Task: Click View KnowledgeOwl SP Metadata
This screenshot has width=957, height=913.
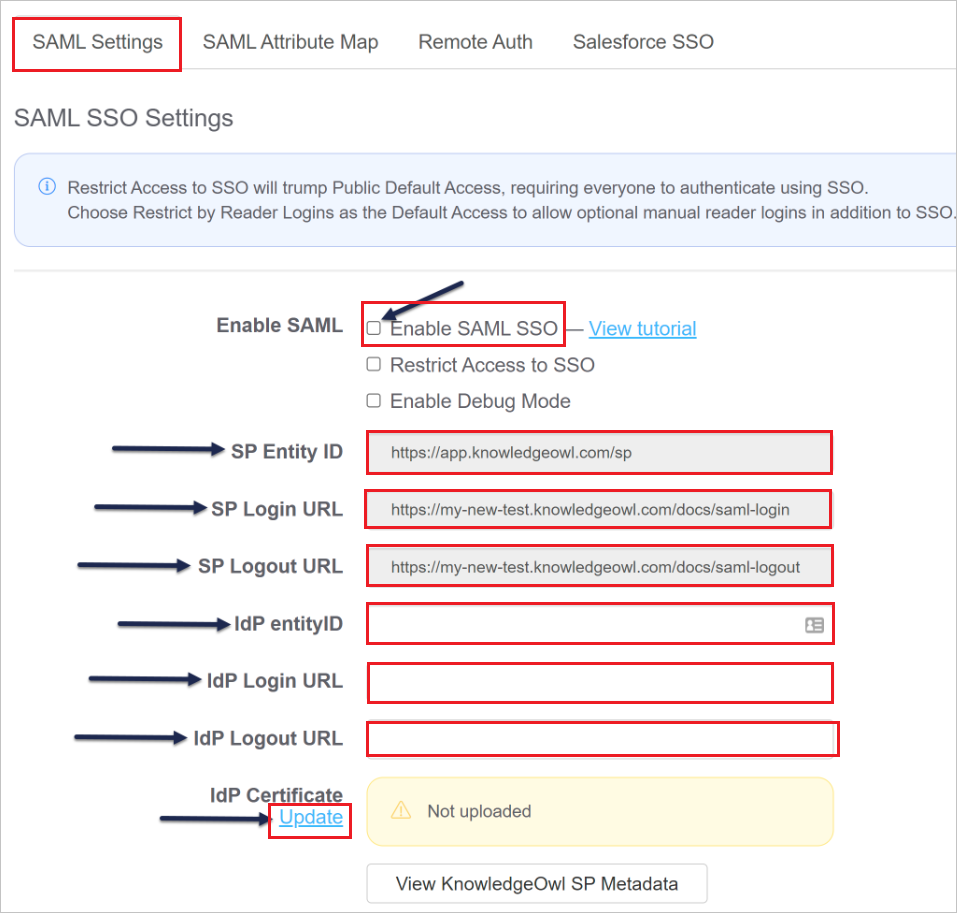Action: (536, 883)
